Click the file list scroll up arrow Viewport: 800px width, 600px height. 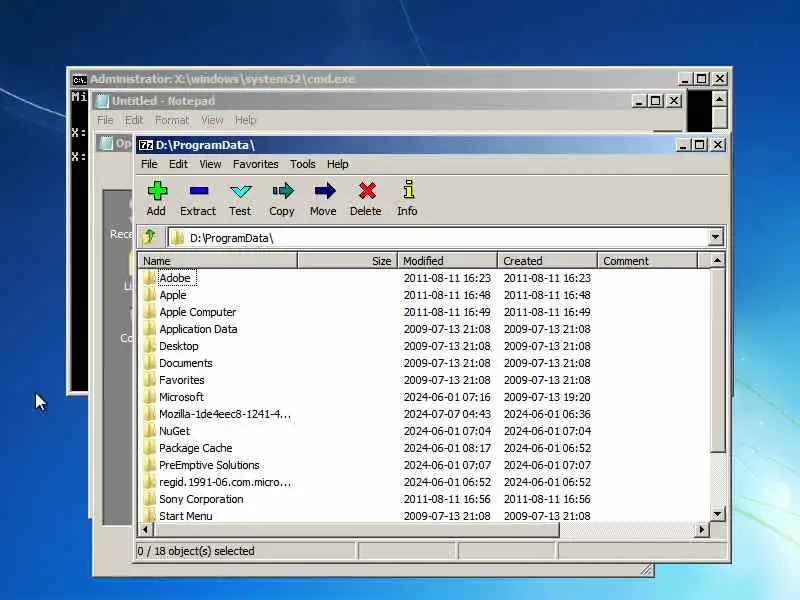717,260
